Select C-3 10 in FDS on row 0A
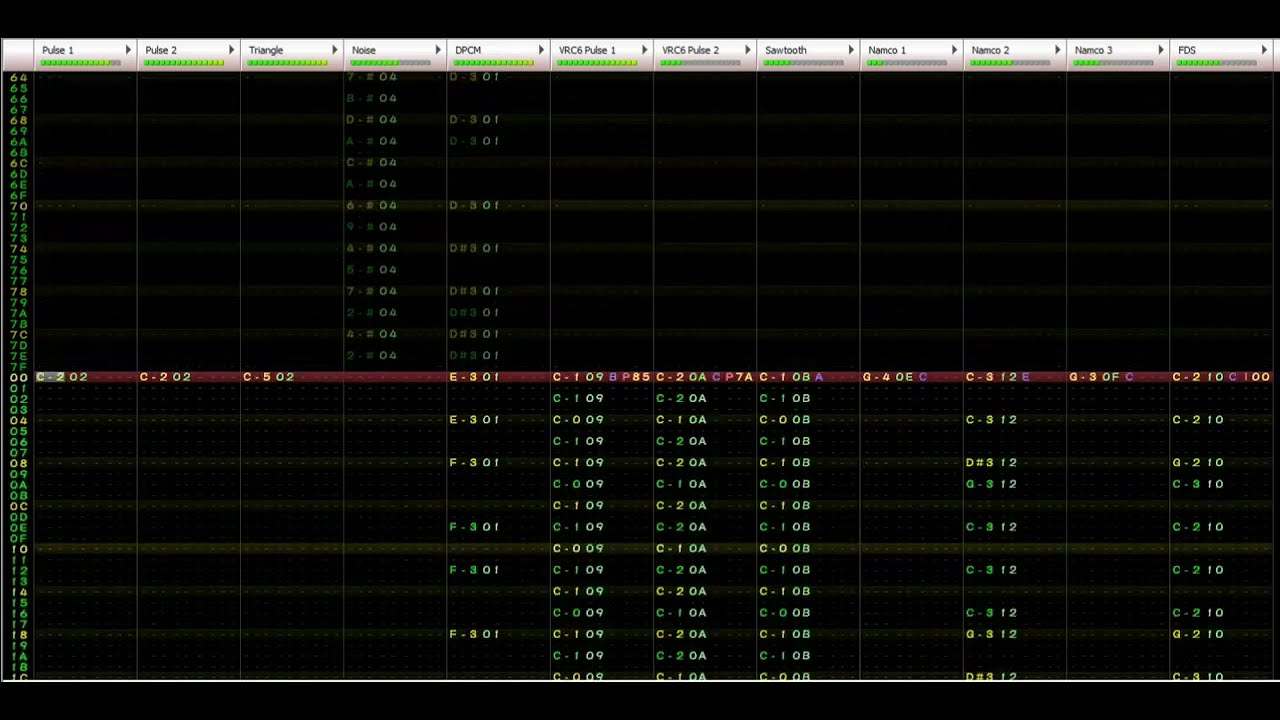1280x720 pixels. 1198,484
